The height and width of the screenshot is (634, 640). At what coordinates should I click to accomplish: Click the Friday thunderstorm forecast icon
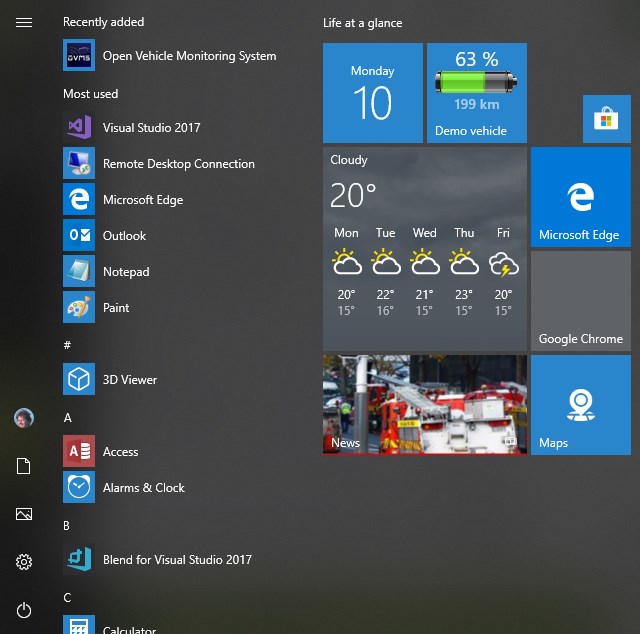[x=504, y=264]
